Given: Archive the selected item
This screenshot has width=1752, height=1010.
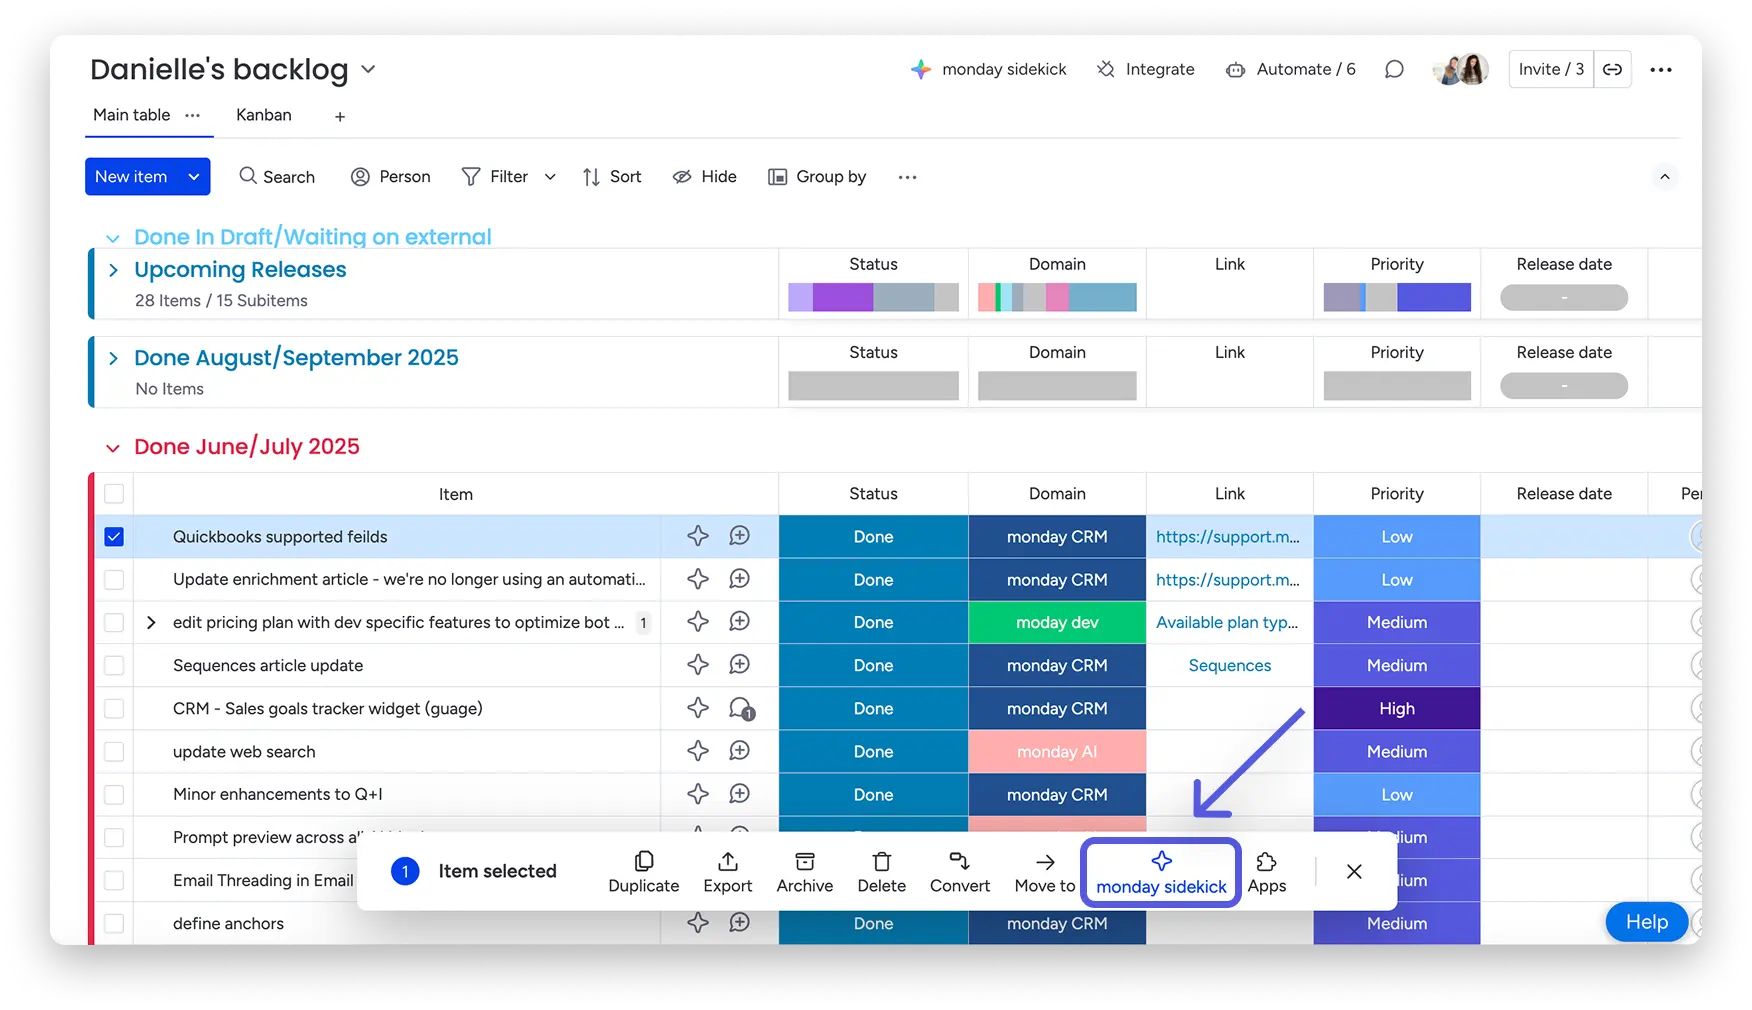Looking at the screenshot, I should pyautogui.click(x=805, y=872).
